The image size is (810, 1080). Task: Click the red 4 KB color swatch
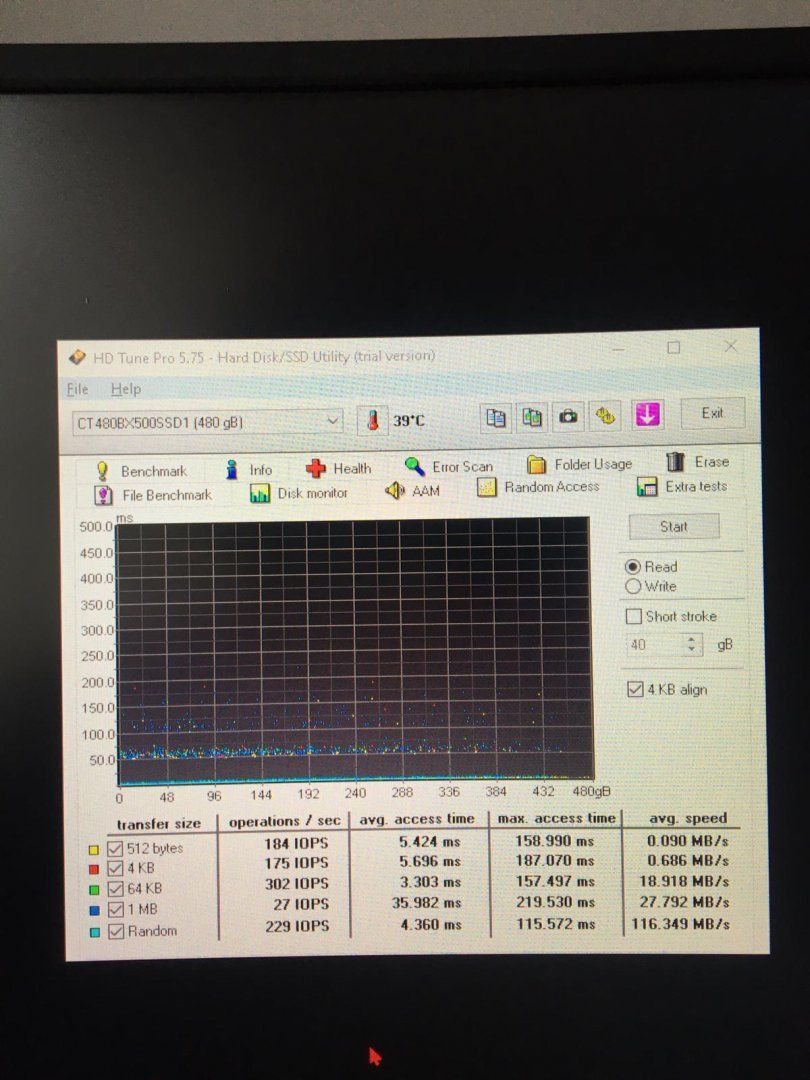pyautogui.click(x=94, y=870)
